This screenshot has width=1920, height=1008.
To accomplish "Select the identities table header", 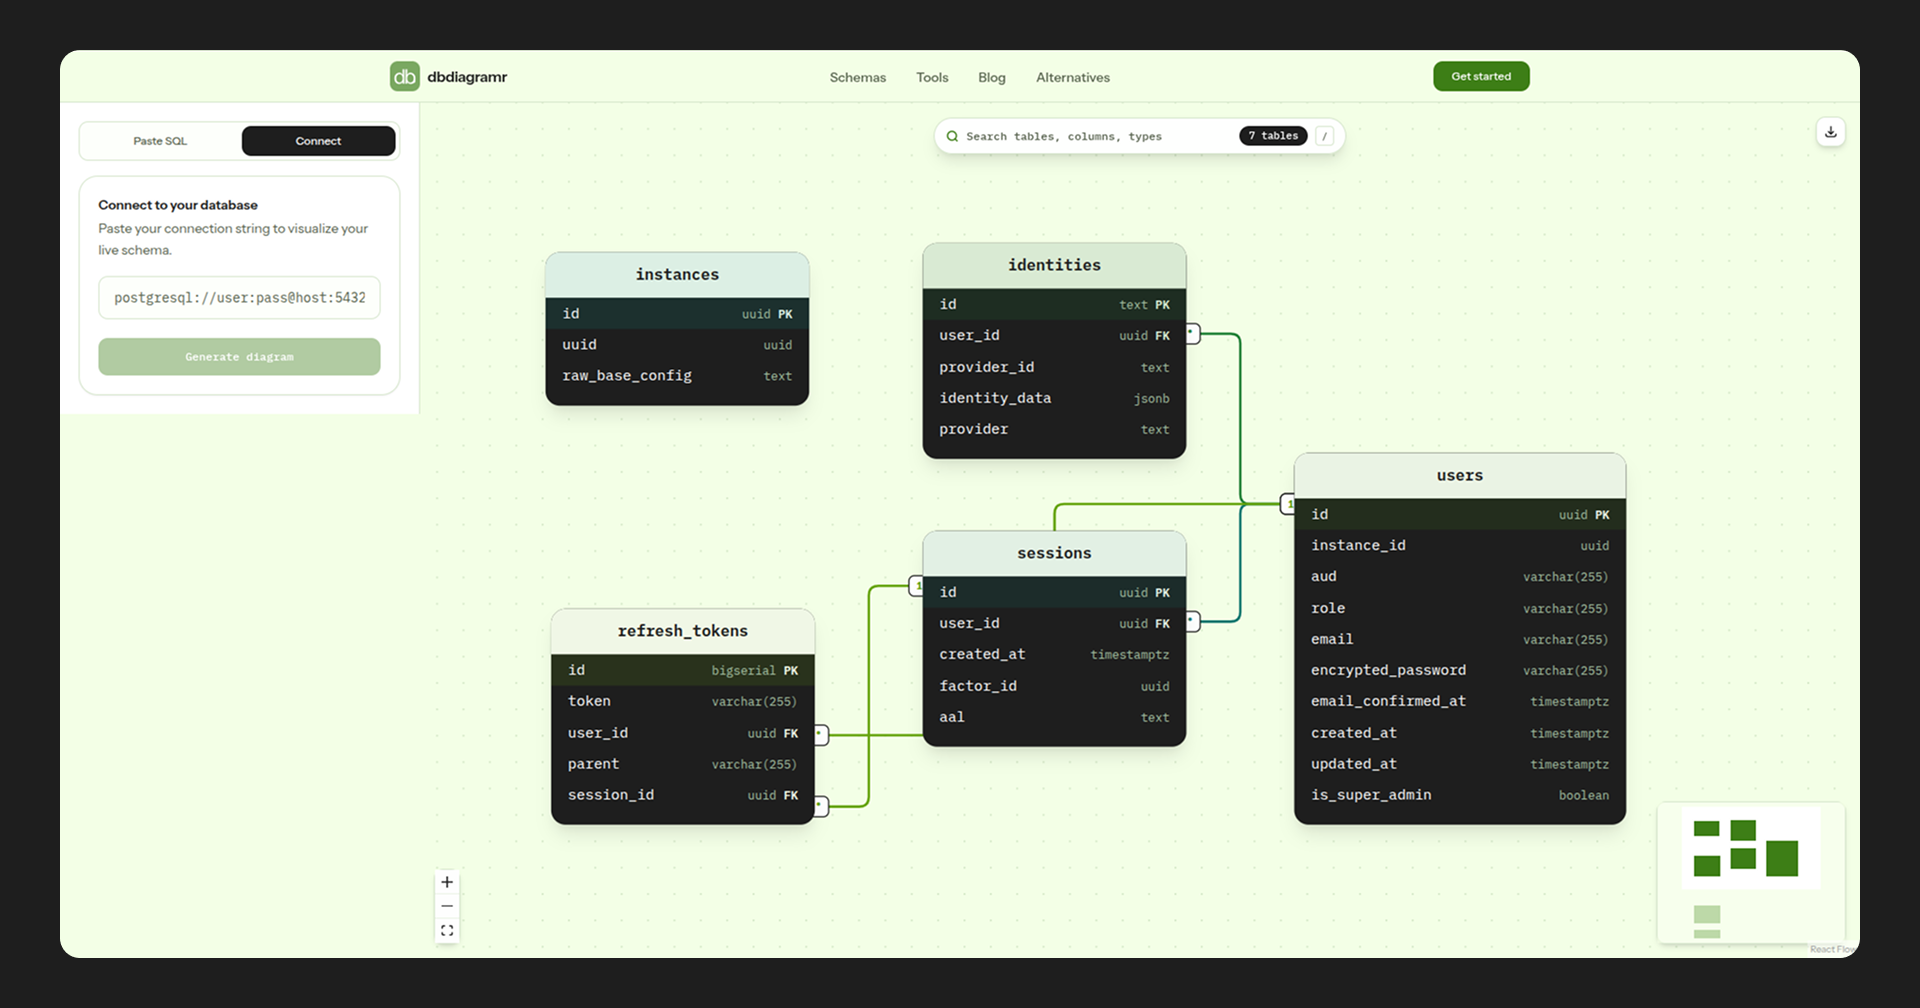I will (1054, 266).
